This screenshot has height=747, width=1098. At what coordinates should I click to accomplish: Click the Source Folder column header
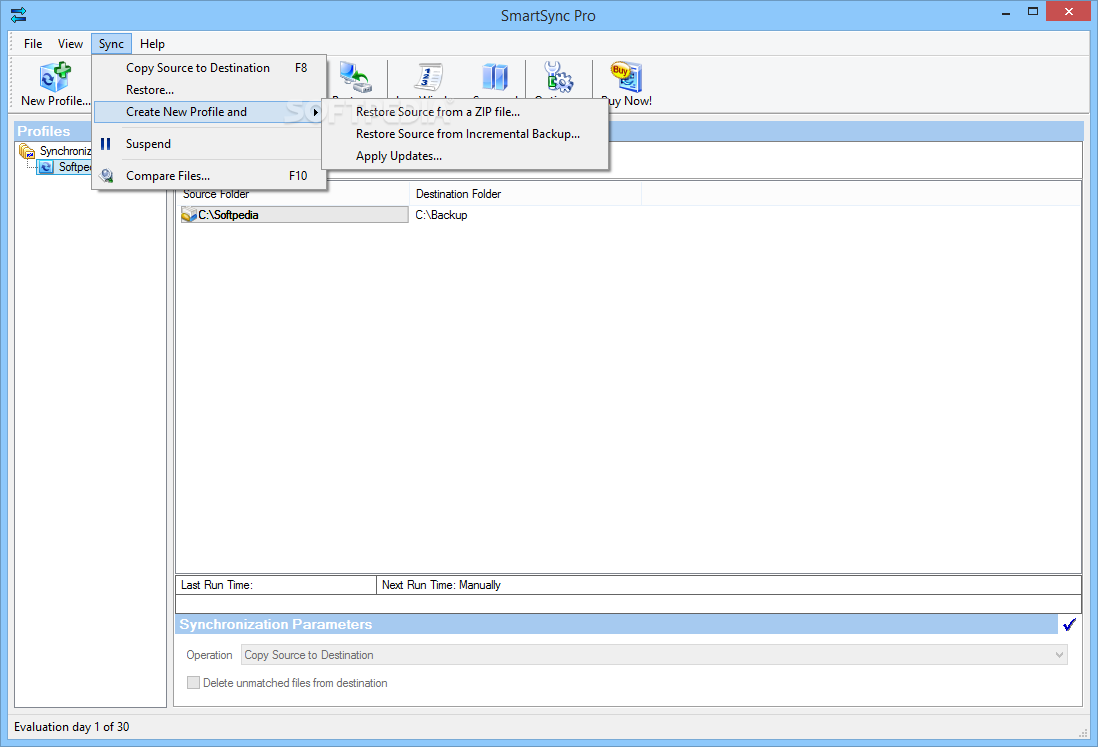click(293, 194)
